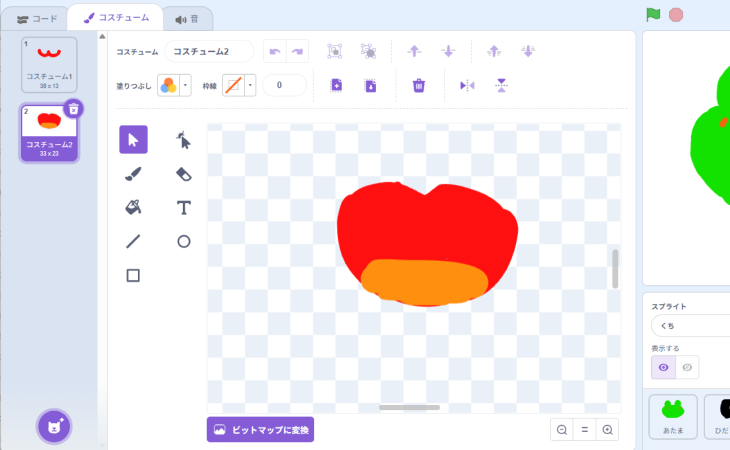Viewport: 730px width, 450px height.
Task: Select the Reshape tool
Action: tap(184, 140)
